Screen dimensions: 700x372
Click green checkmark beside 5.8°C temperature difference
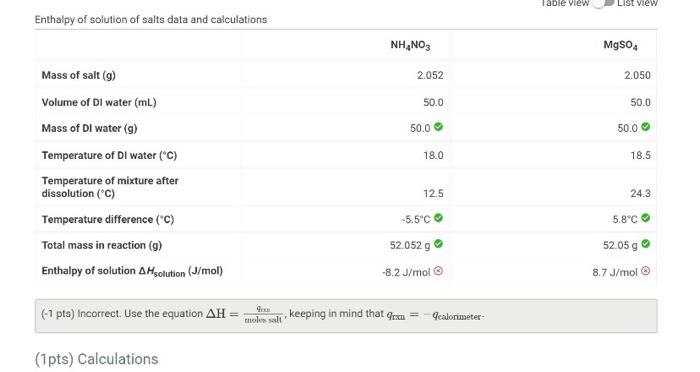click(646, 218)
